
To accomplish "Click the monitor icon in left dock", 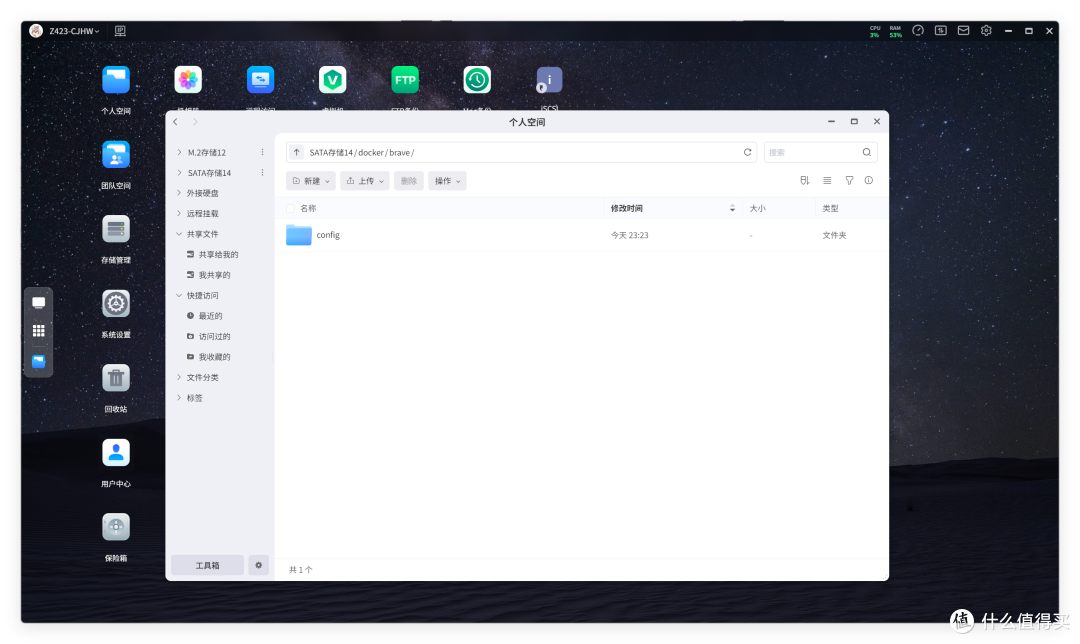I will 39,303.
